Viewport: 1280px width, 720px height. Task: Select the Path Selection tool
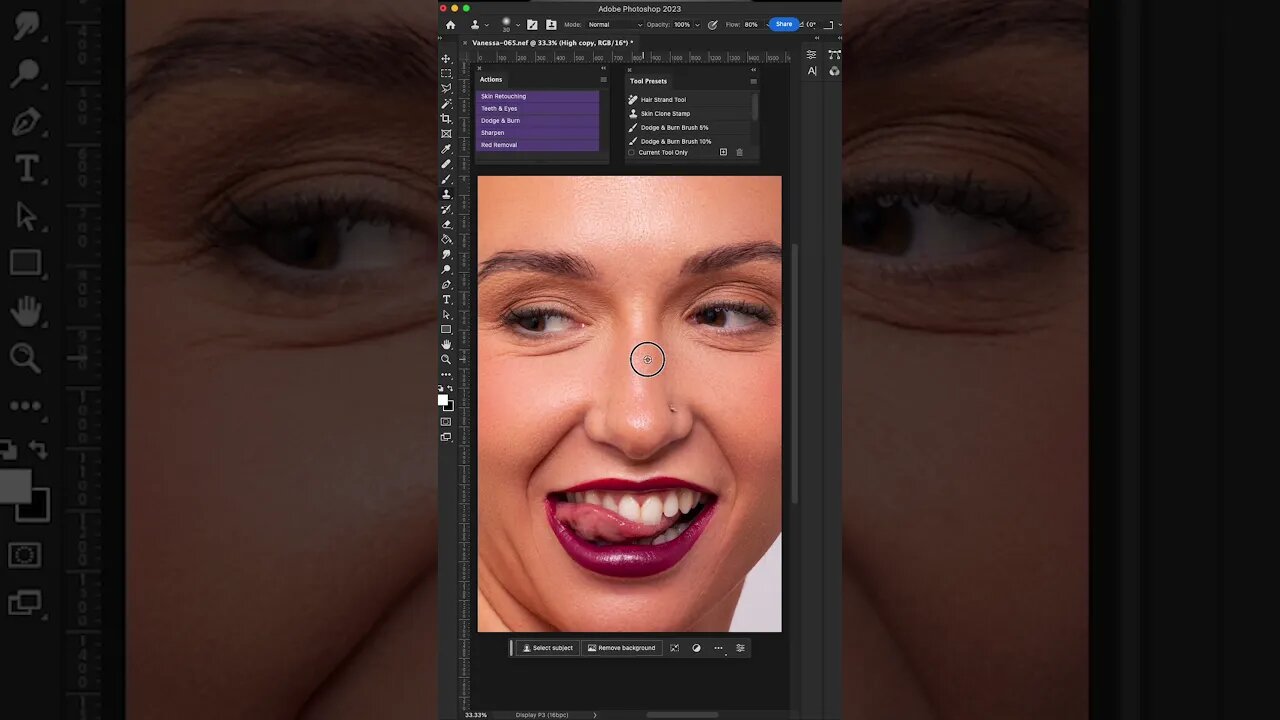(446, 314)
